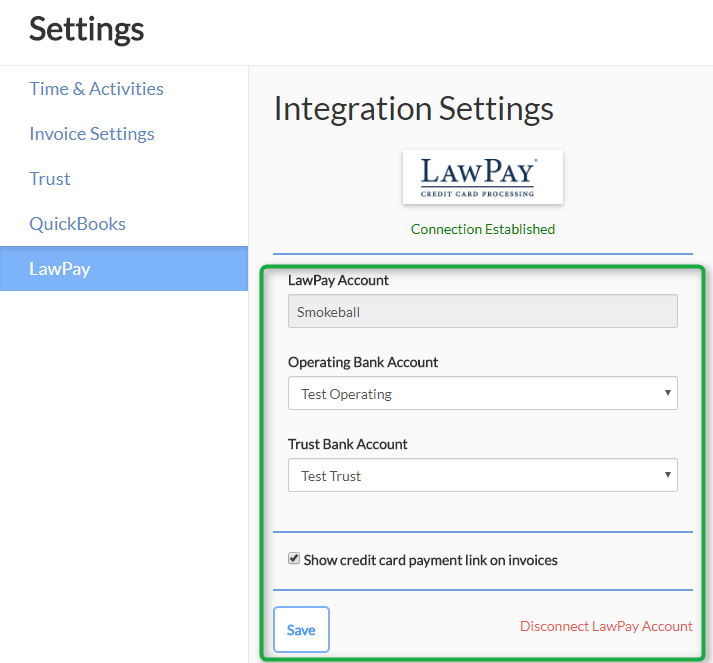Click the 'Show credit card payment link on invoices' label
This screenshot has width=713, height=663.
(430, 560)
